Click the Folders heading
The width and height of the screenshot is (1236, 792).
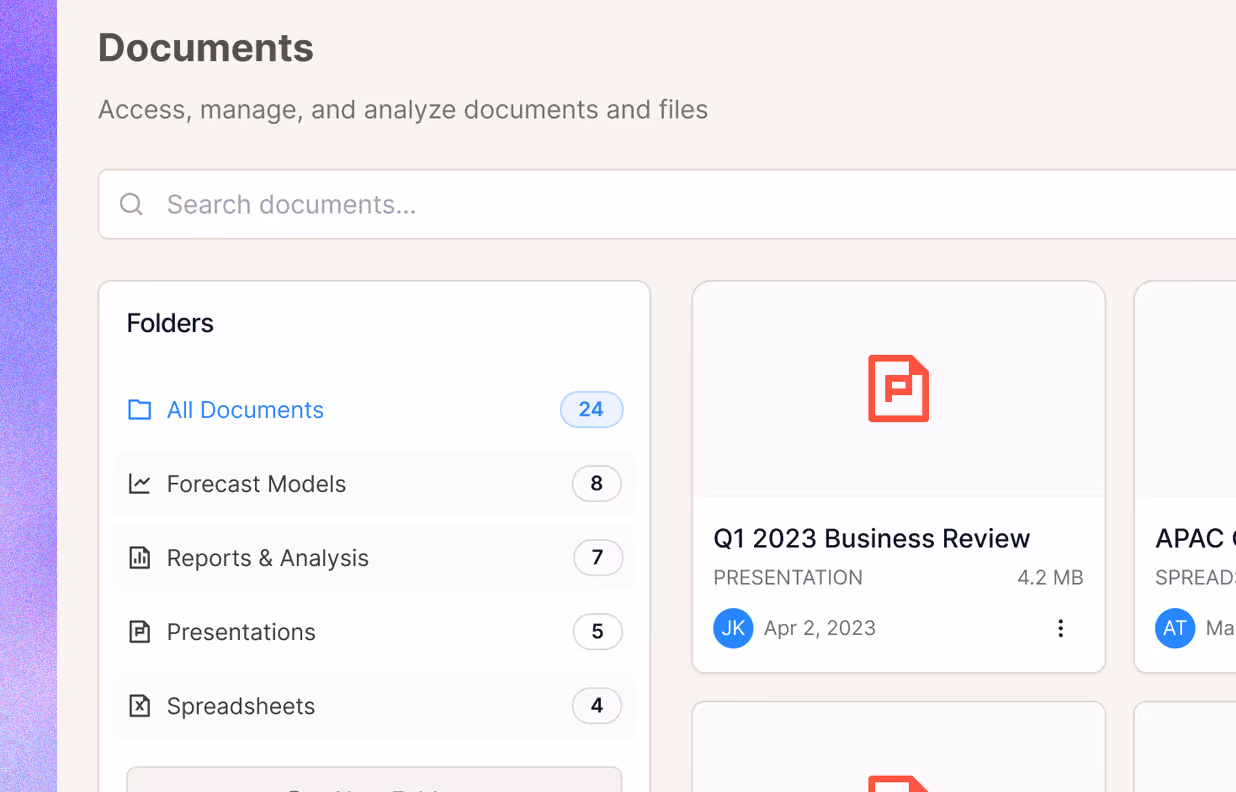click(x=170, y=323)
